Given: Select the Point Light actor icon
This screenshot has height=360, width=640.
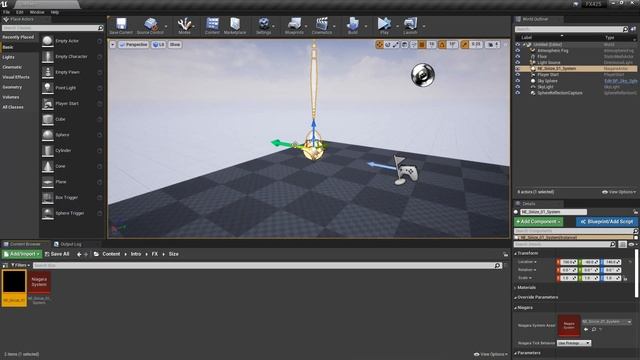Looking at the screenshot, I should [x=48, y=88].
